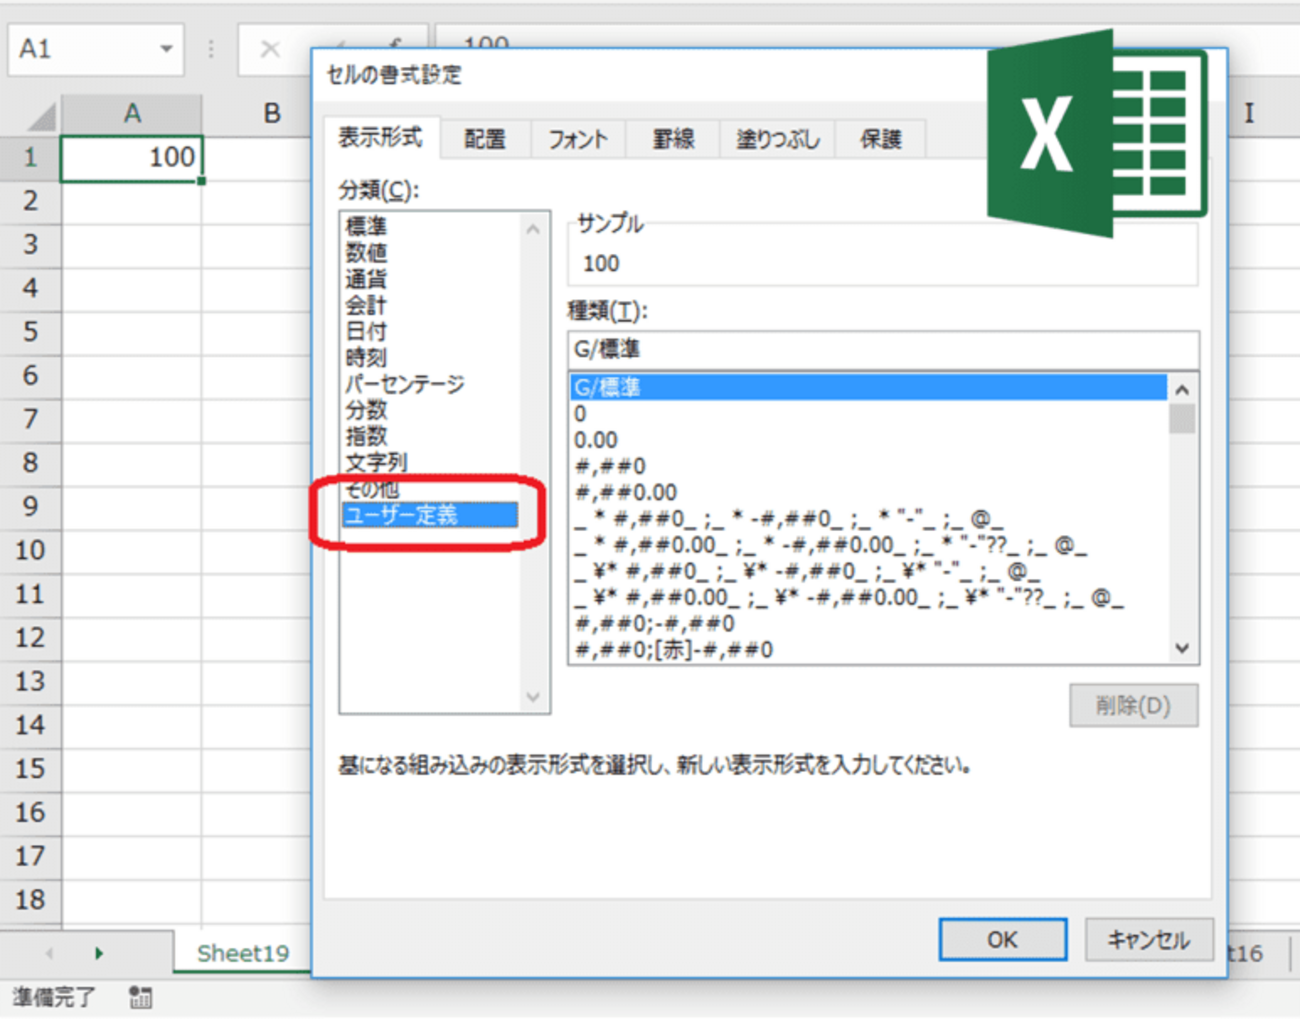This screenshot has width=1300, height=1019.
Task: Click the 種類 format input field
Action: click(x=883, y=349)
